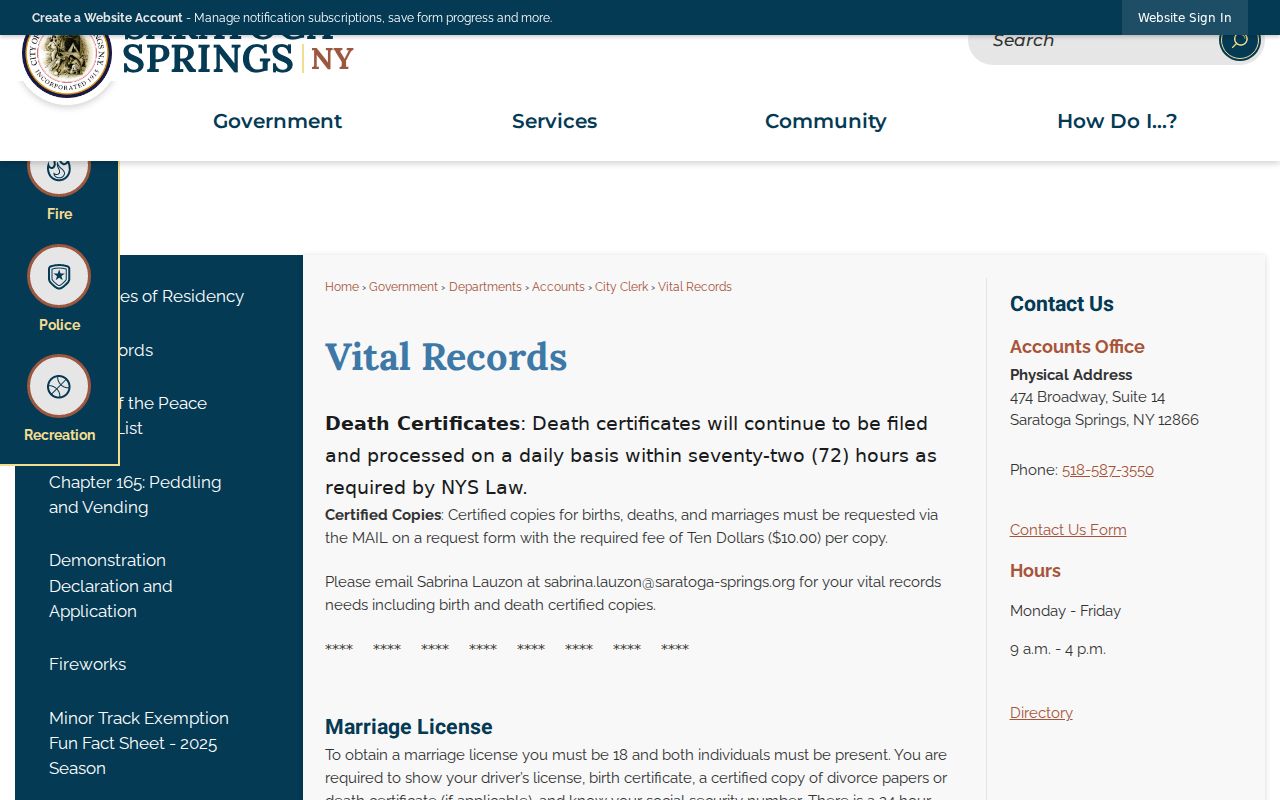Open the Government menu
The width and height of the screenshot is (1280, 800).
tap(277, 121)
